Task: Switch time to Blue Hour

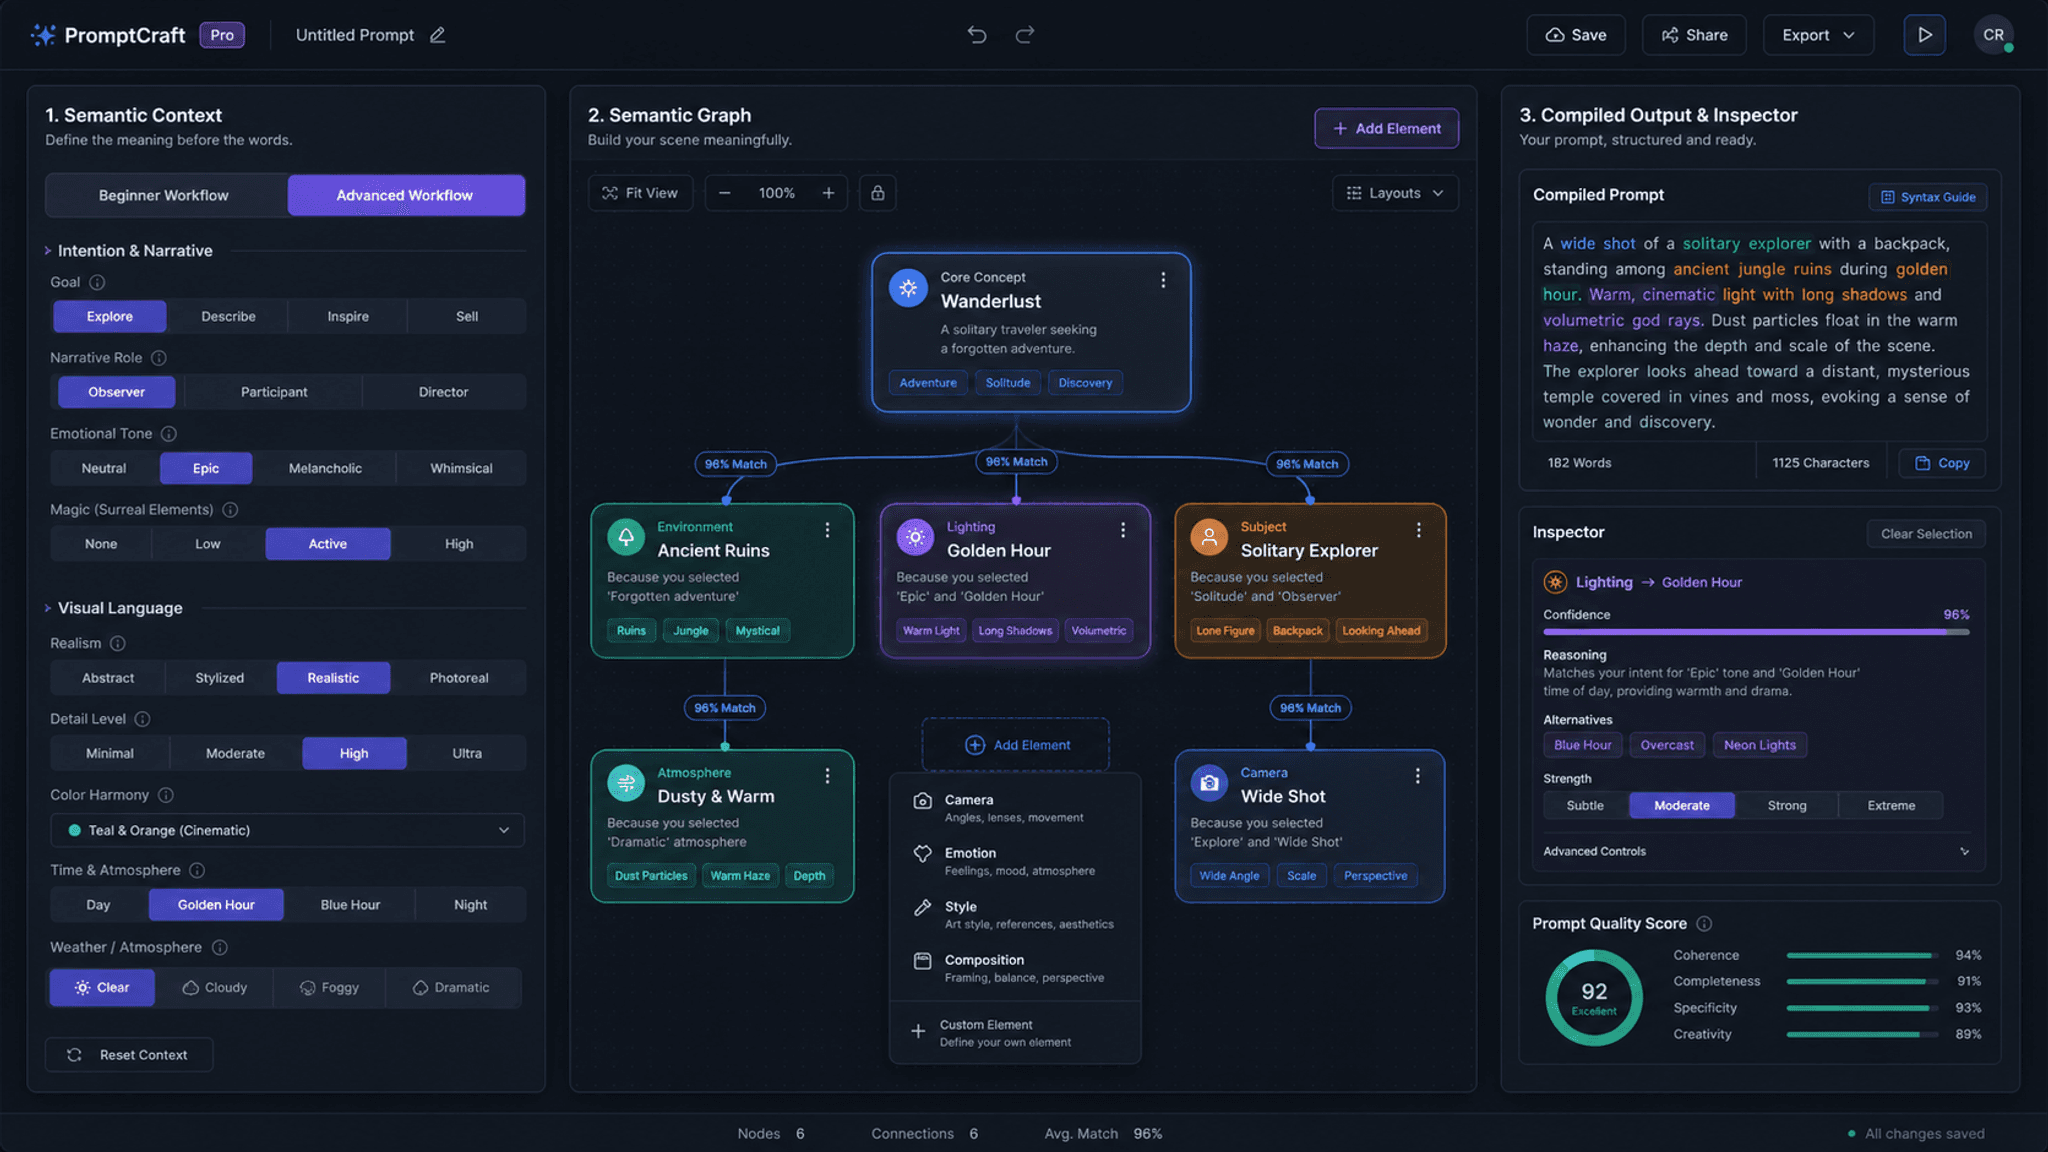Action: [350, 905]
